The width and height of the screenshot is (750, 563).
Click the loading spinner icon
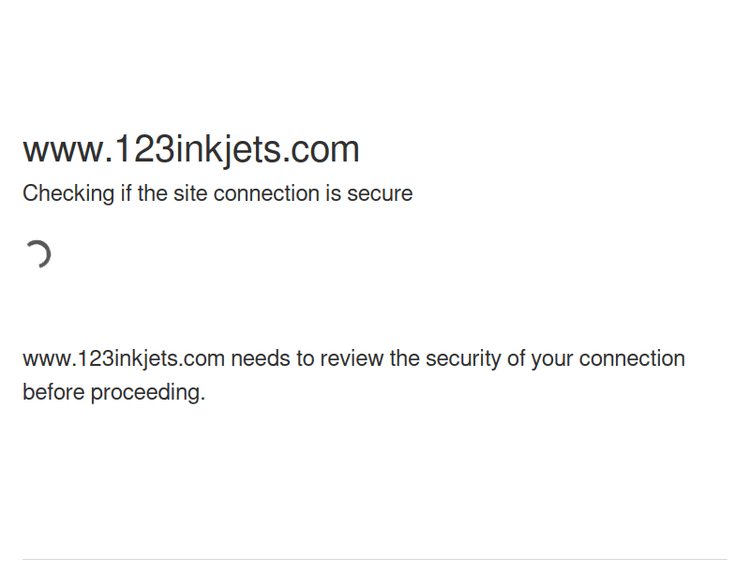click(38, 255)
